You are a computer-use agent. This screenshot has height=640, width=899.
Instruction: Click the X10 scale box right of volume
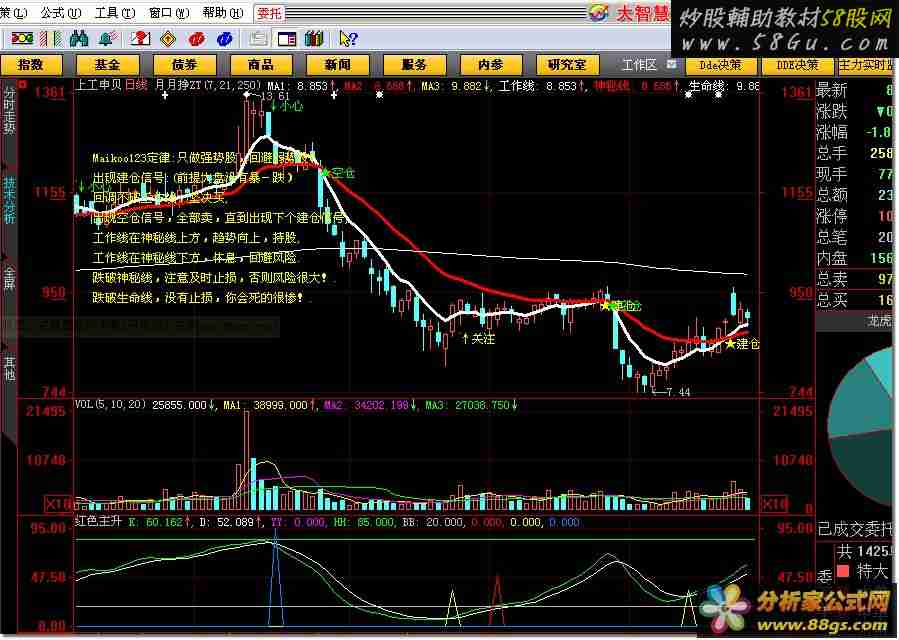pyautogui.click(x=773, y=504)
